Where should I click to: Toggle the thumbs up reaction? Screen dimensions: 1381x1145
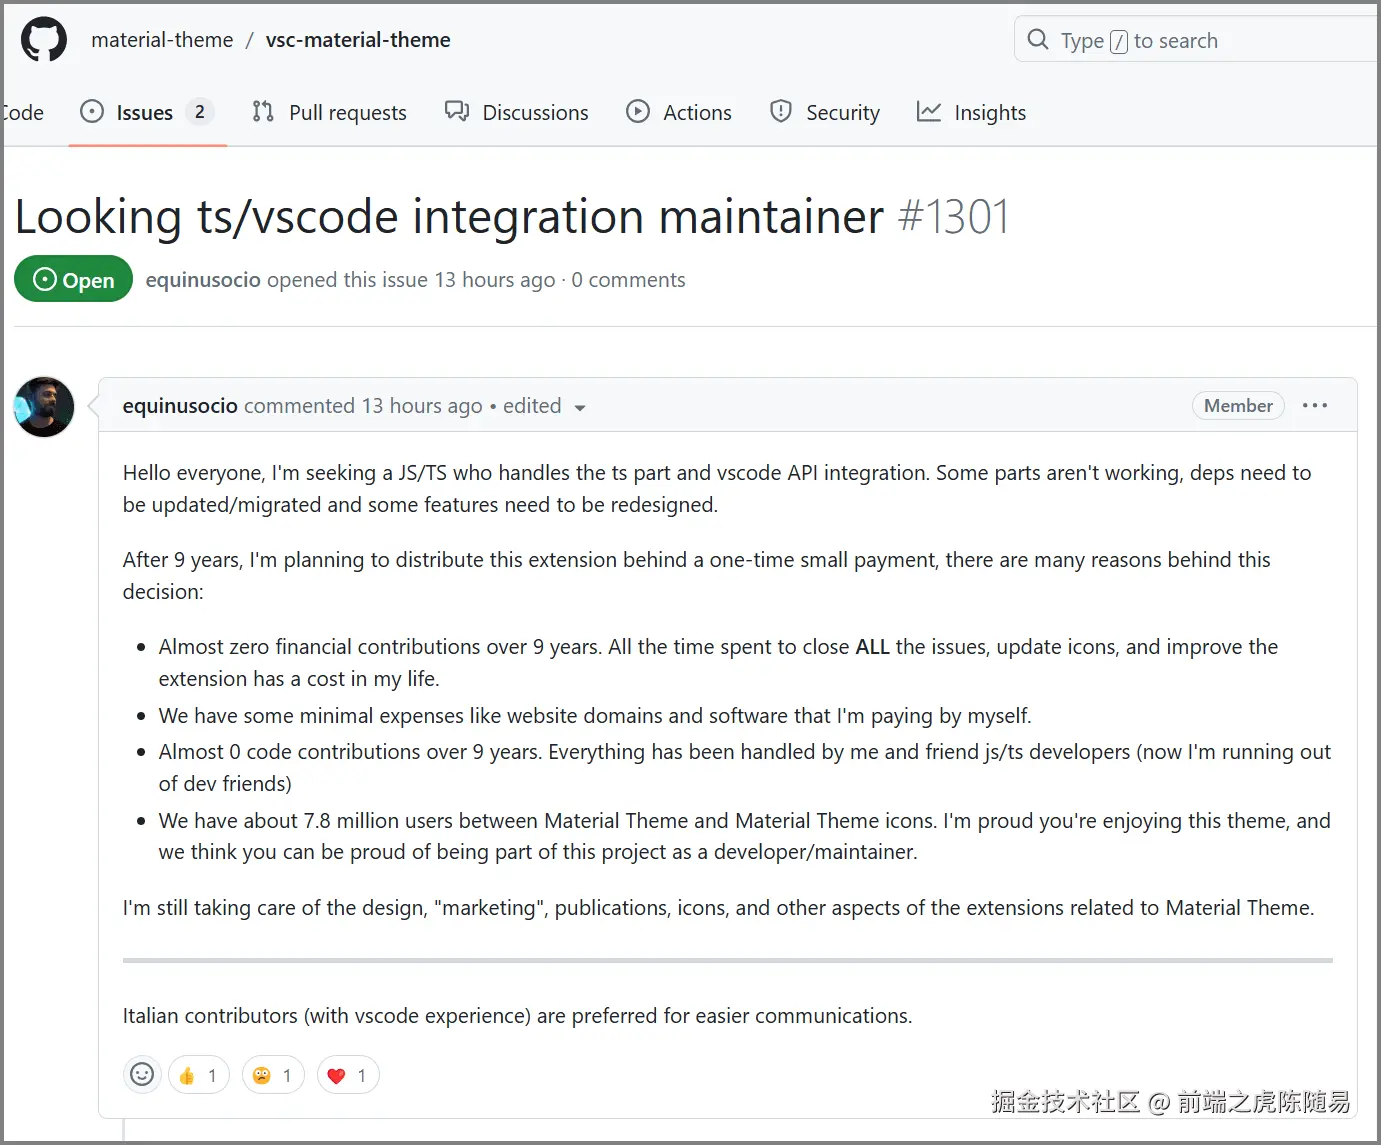point(199,1075)
